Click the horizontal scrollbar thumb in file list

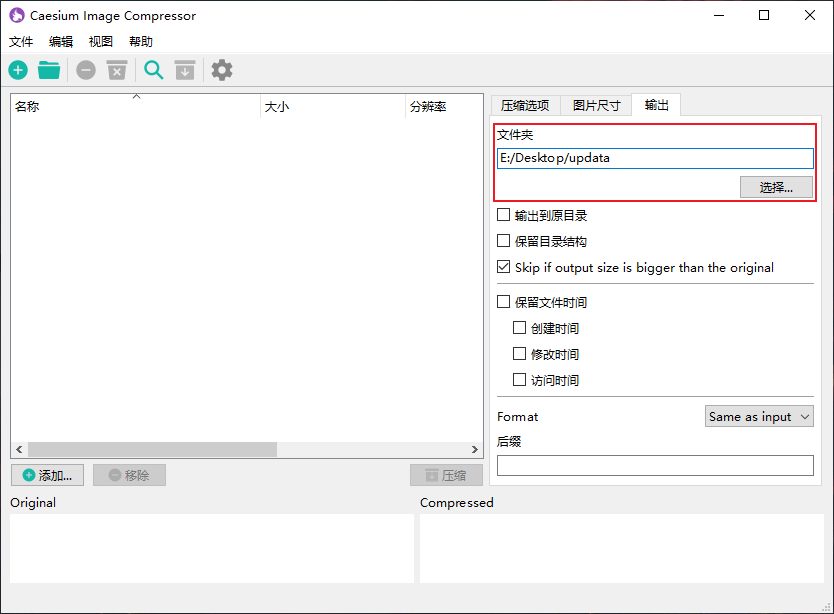(153, 450)
